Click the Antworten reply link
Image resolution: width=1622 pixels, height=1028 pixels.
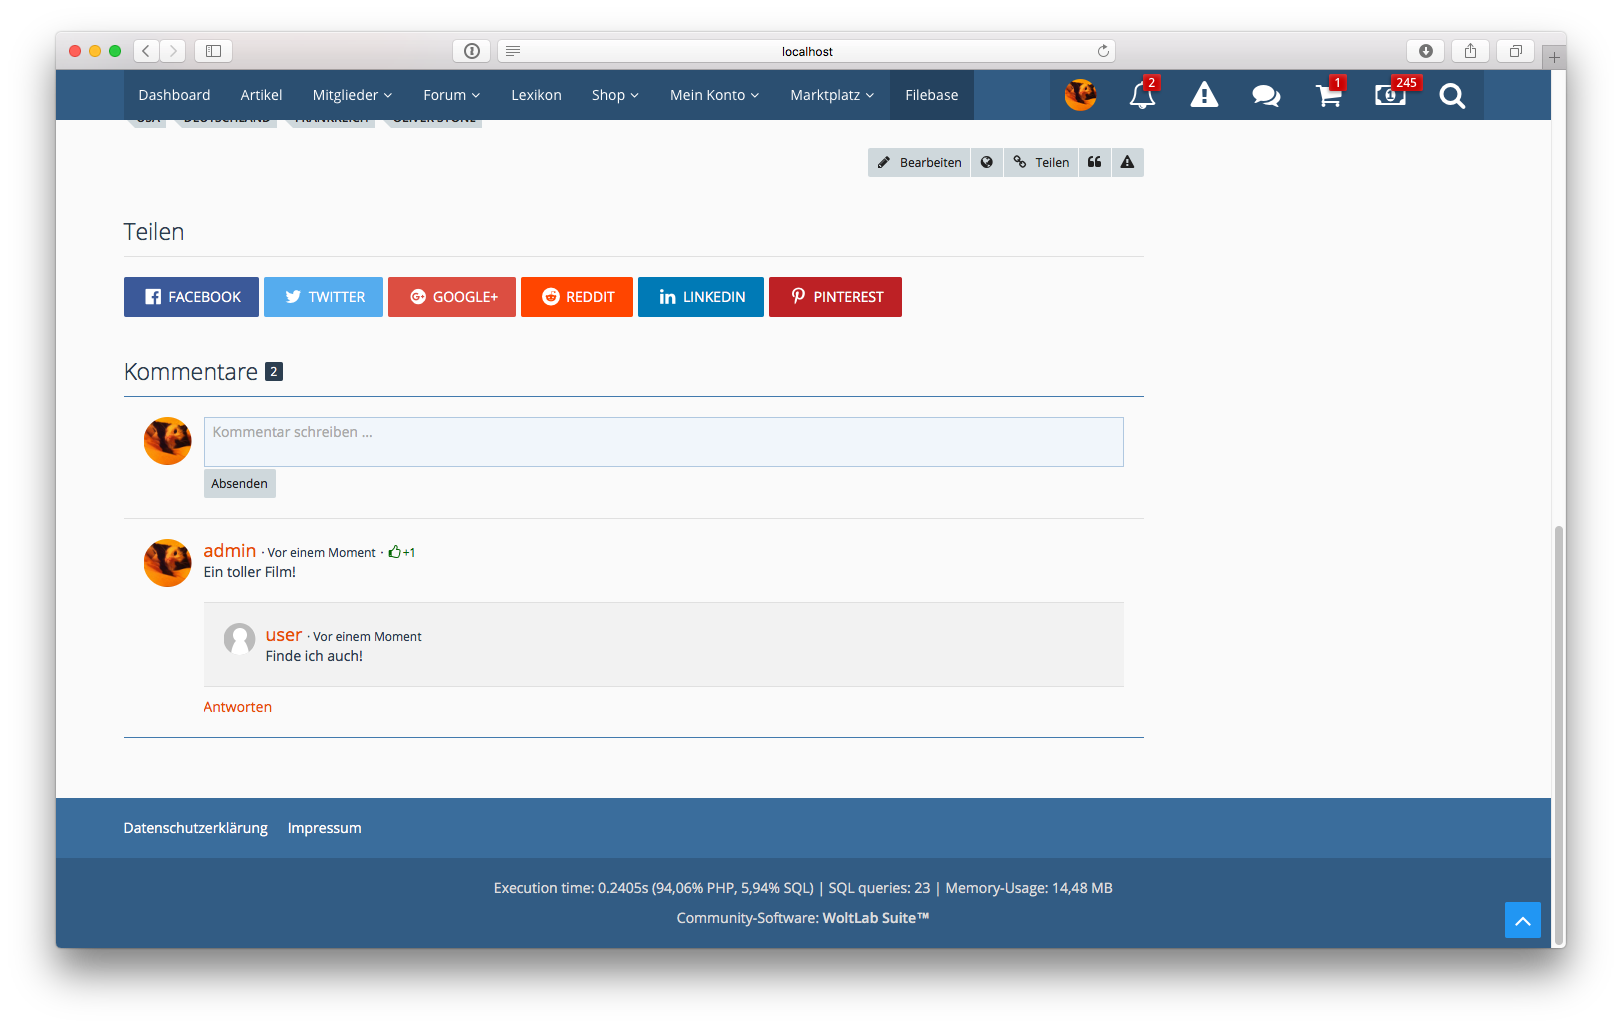[237, 707]
